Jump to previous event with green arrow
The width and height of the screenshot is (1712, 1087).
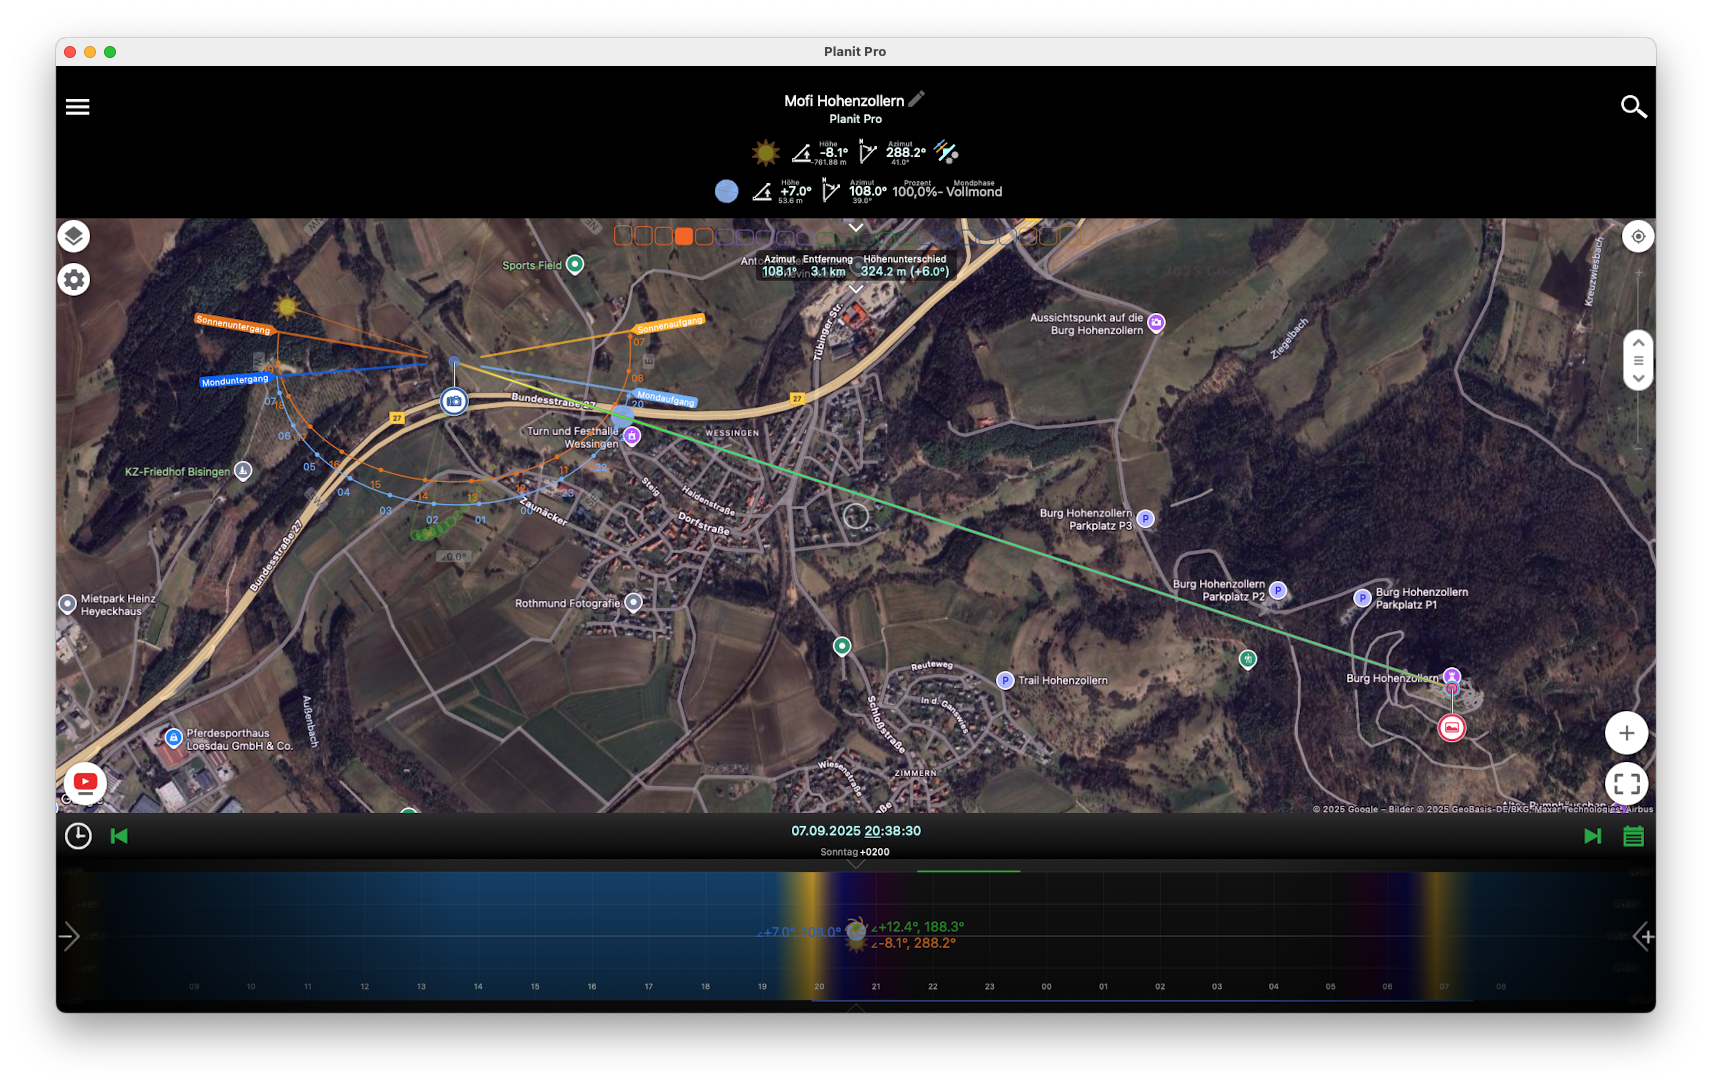click(119, 836)
